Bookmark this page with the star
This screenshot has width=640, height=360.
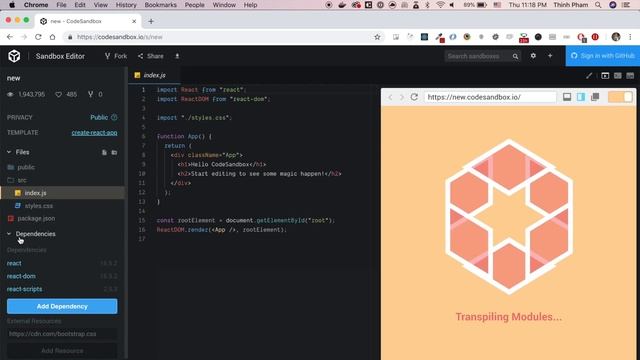(377, 37)
